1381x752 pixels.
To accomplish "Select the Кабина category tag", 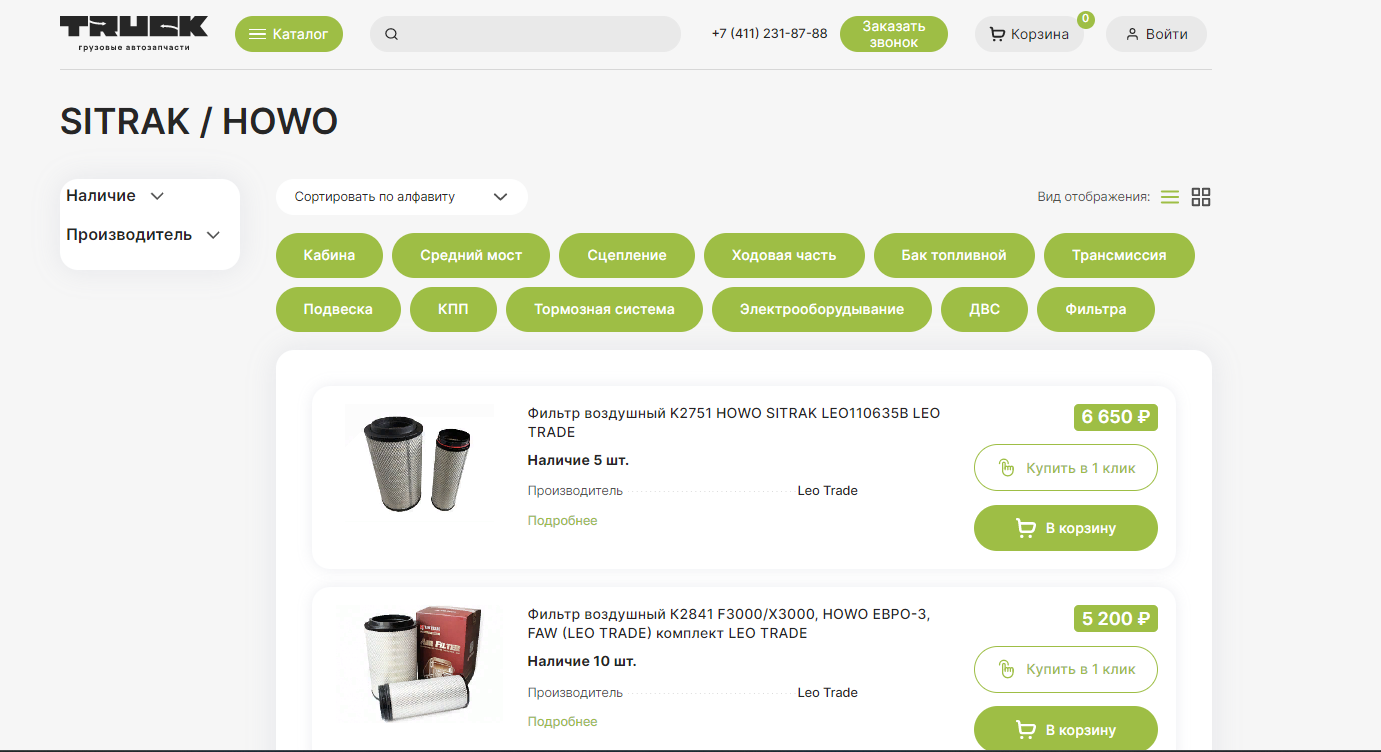I will pos(329,255).
